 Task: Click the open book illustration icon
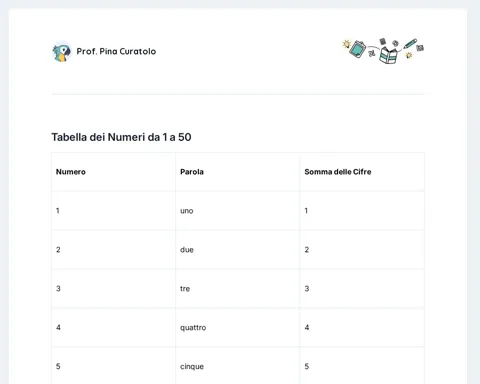pyautogui.click(x=388, y=55)
